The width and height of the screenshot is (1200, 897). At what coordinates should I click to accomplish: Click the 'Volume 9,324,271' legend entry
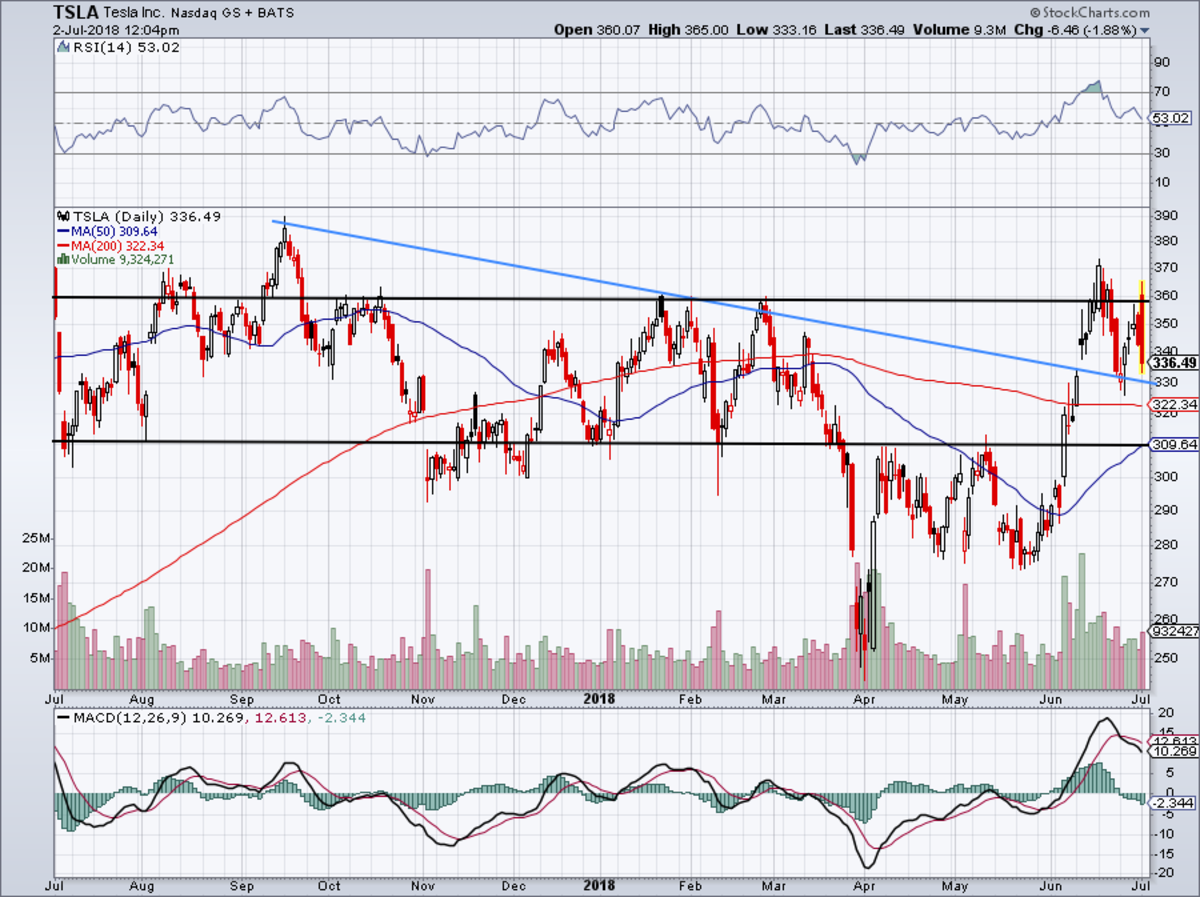115,259
